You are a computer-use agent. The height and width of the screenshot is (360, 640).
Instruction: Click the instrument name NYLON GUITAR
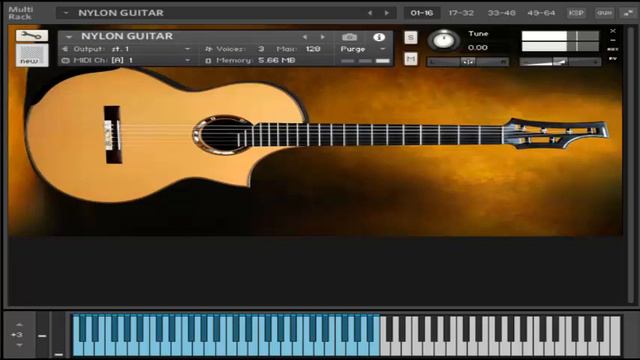click(x=127, y=36)
